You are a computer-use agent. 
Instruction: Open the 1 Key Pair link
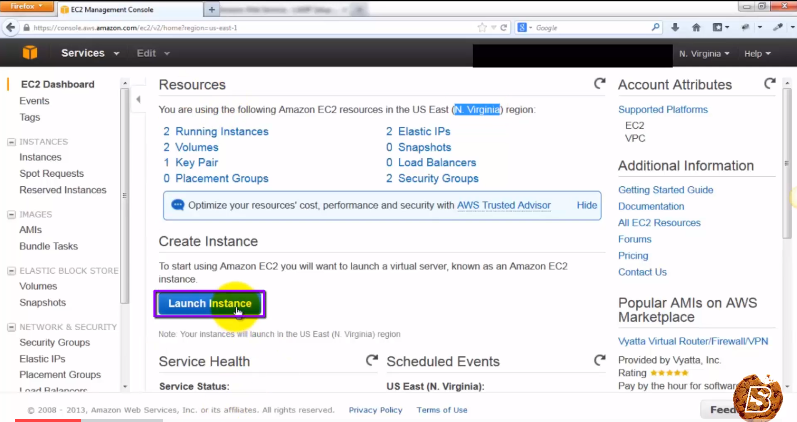tap(191, 162)
